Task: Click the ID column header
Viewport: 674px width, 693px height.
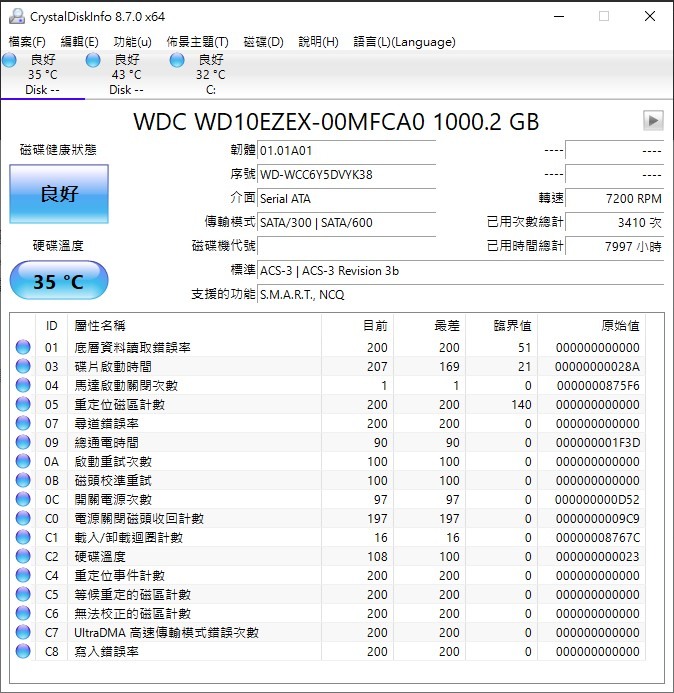Action: click(51, 326)
